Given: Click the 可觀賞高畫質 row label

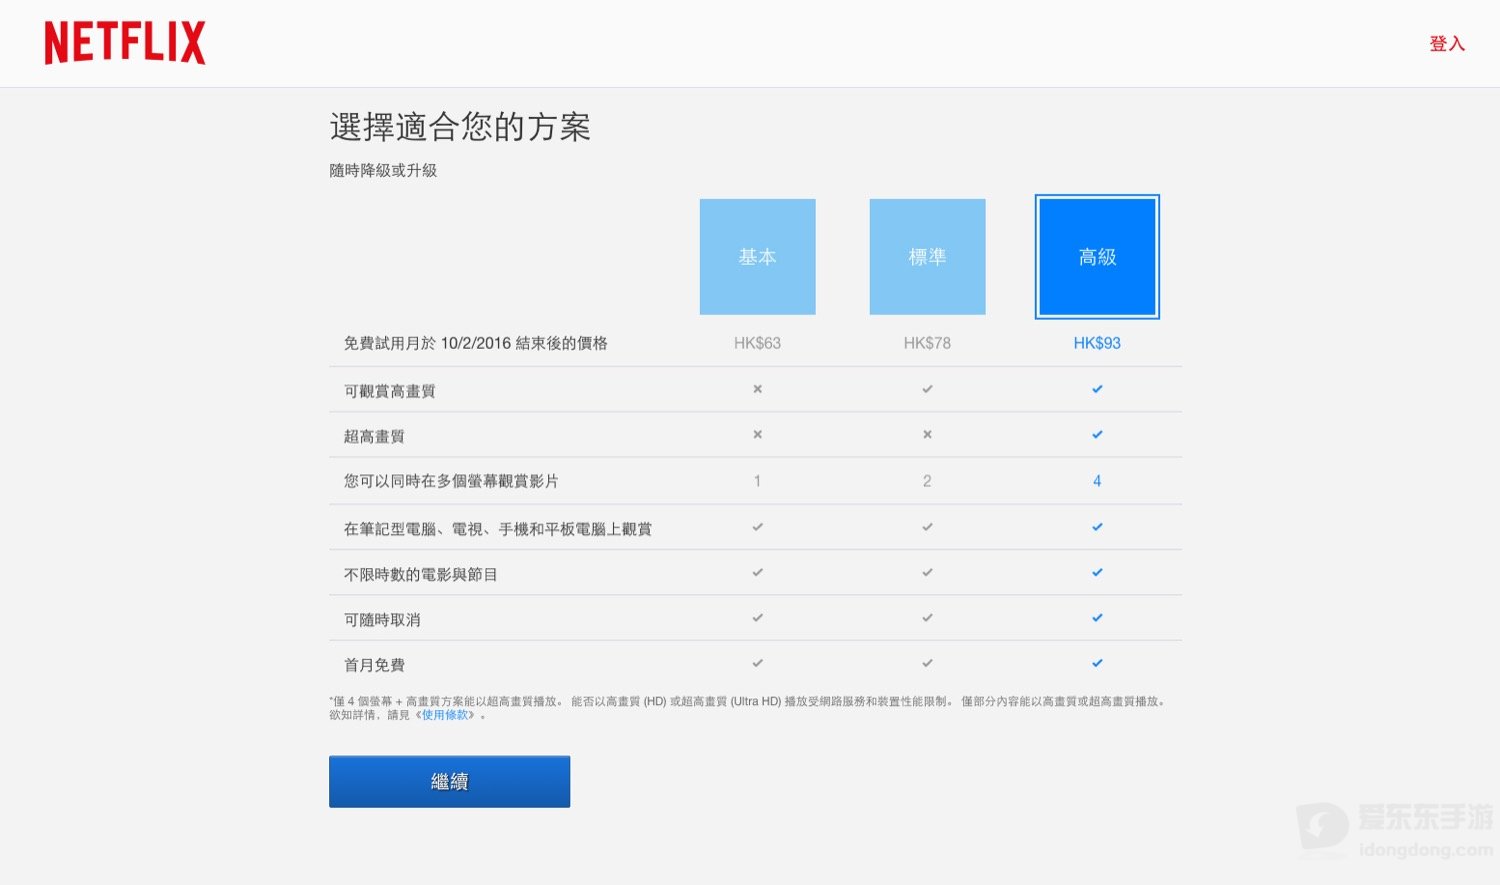Looking at the screenshot, I should point(390,391).
